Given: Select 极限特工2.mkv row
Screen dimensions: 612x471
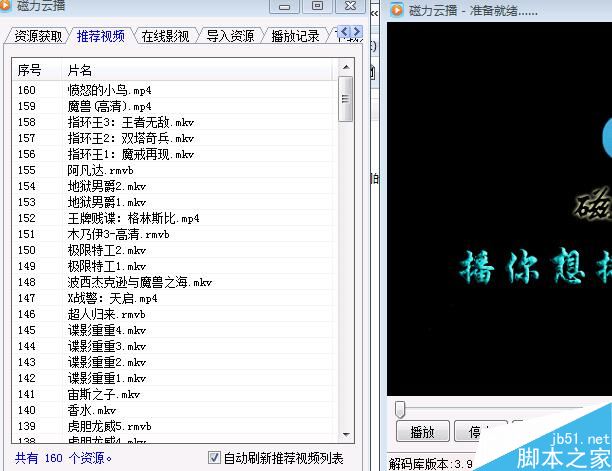Looking at the screenshot, I should (174, 250).
